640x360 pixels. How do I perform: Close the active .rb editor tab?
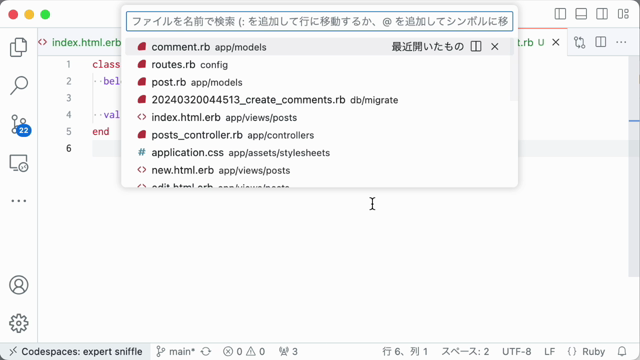pyautogui.click(x=556, y=42)
